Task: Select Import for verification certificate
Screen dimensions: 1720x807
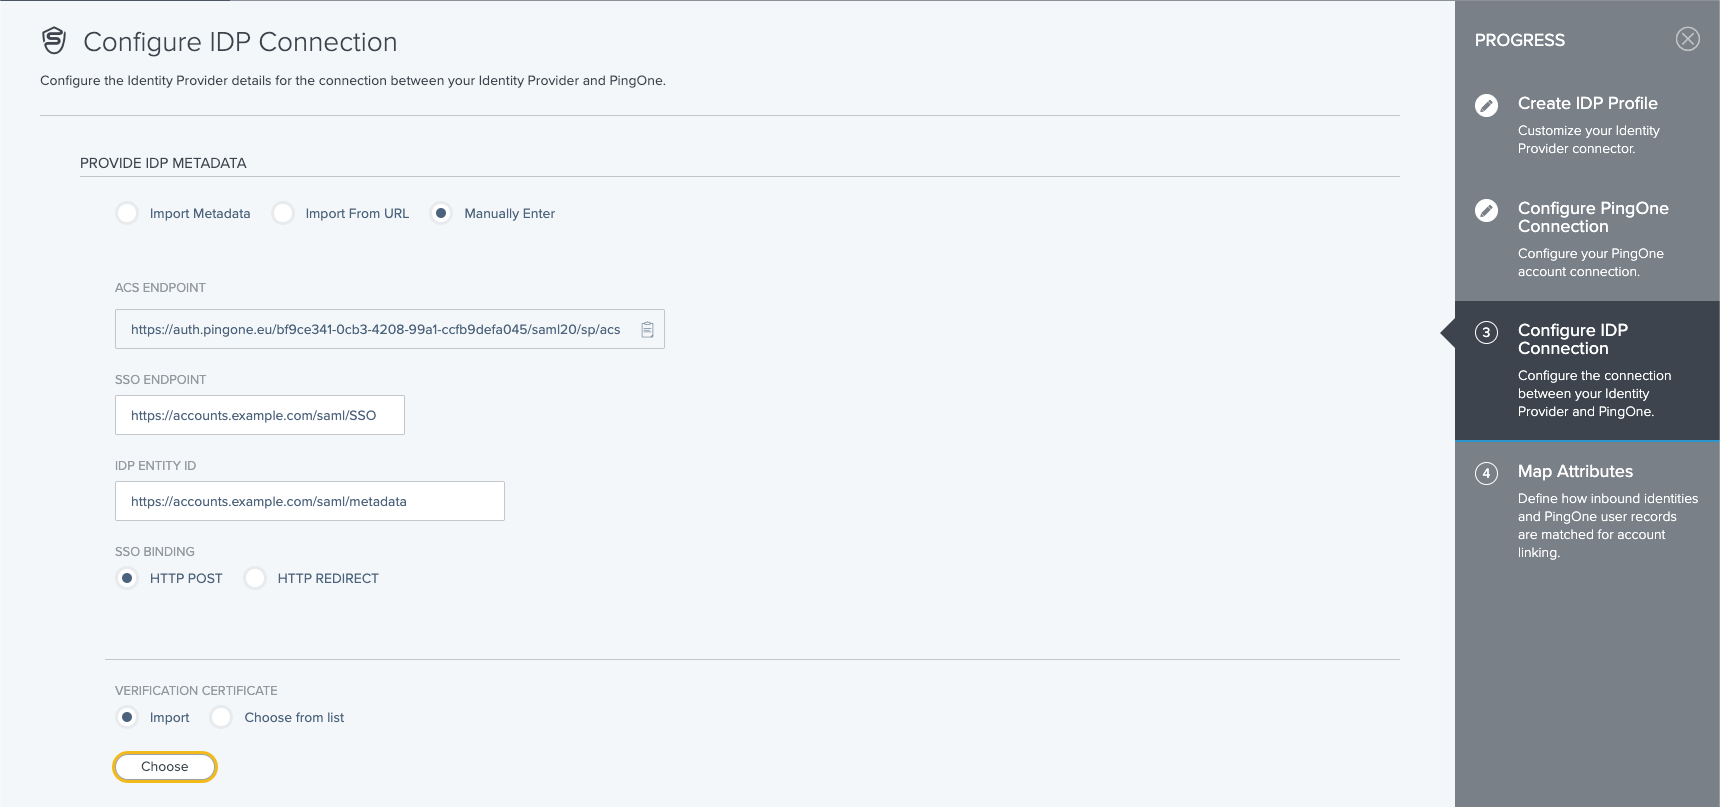Action: coord(127,717)
